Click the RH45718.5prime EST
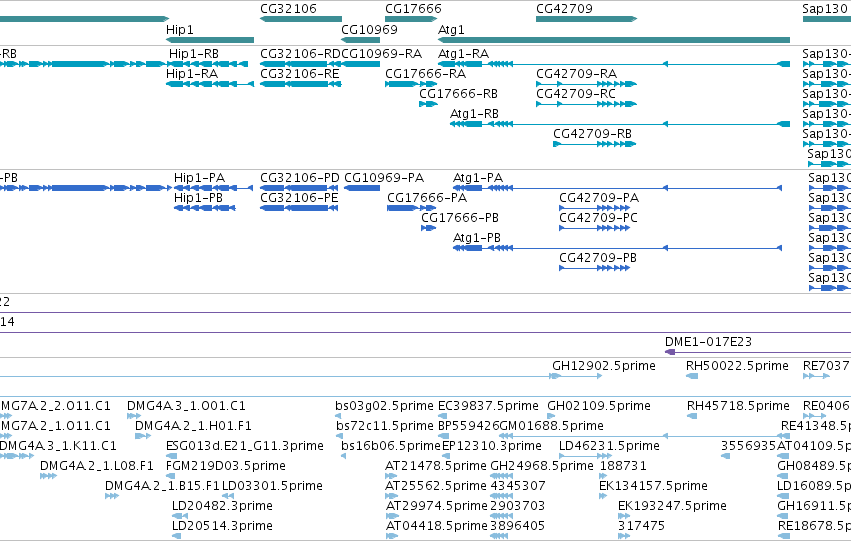This screenshot has width=851, height=541. [692, 416]
